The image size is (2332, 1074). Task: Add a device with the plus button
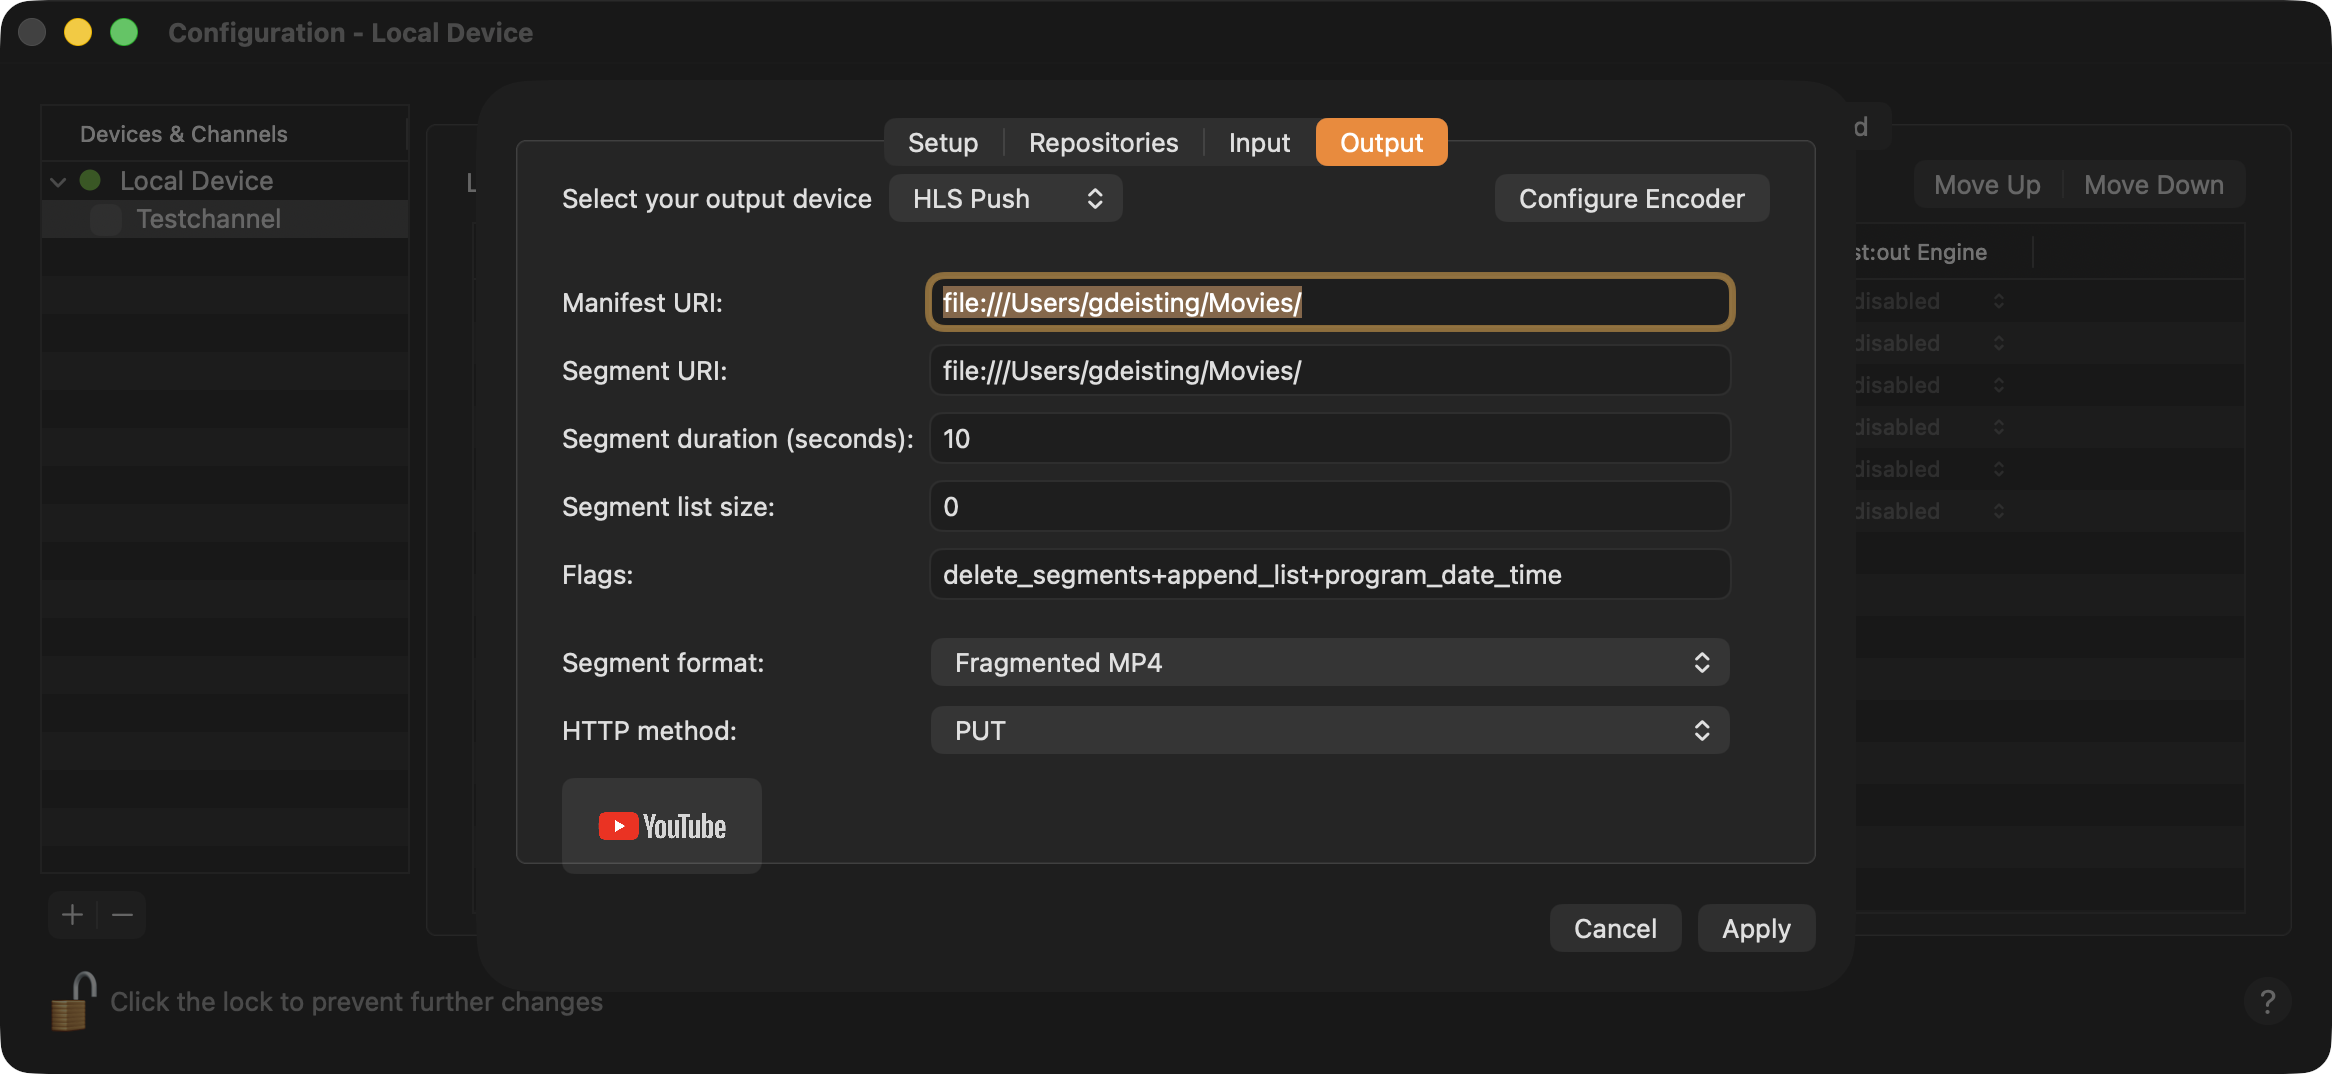coord(72,915)
